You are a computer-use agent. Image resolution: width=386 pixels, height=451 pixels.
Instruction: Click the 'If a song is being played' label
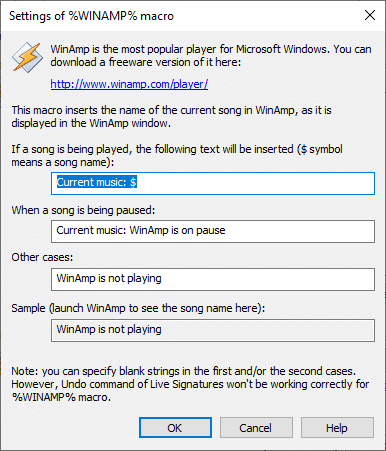pos(177,149)
